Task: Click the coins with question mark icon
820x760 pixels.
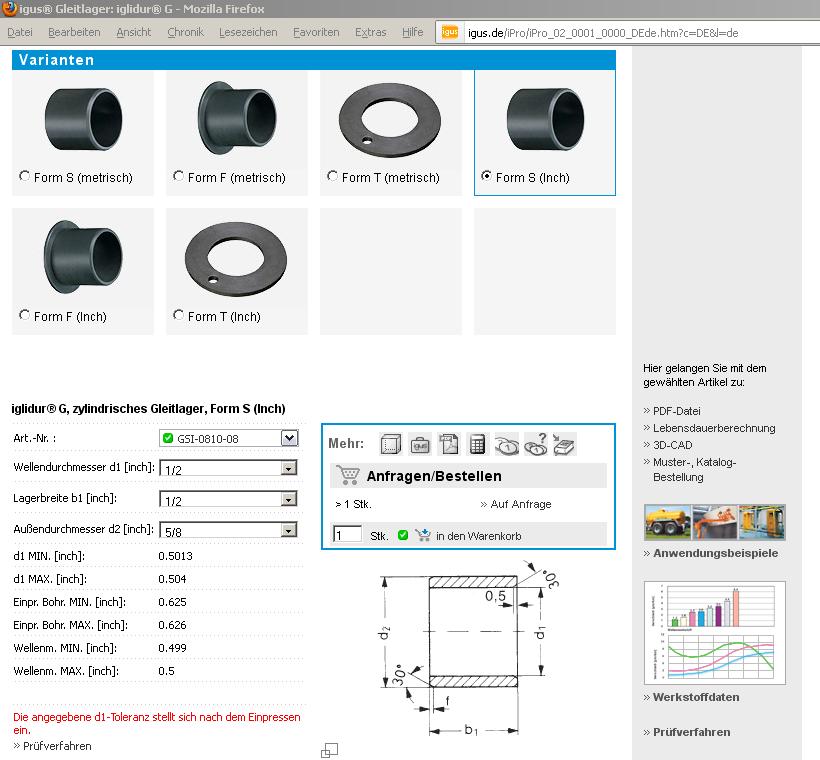Action: pyautogui.click(x=535, y=444)
